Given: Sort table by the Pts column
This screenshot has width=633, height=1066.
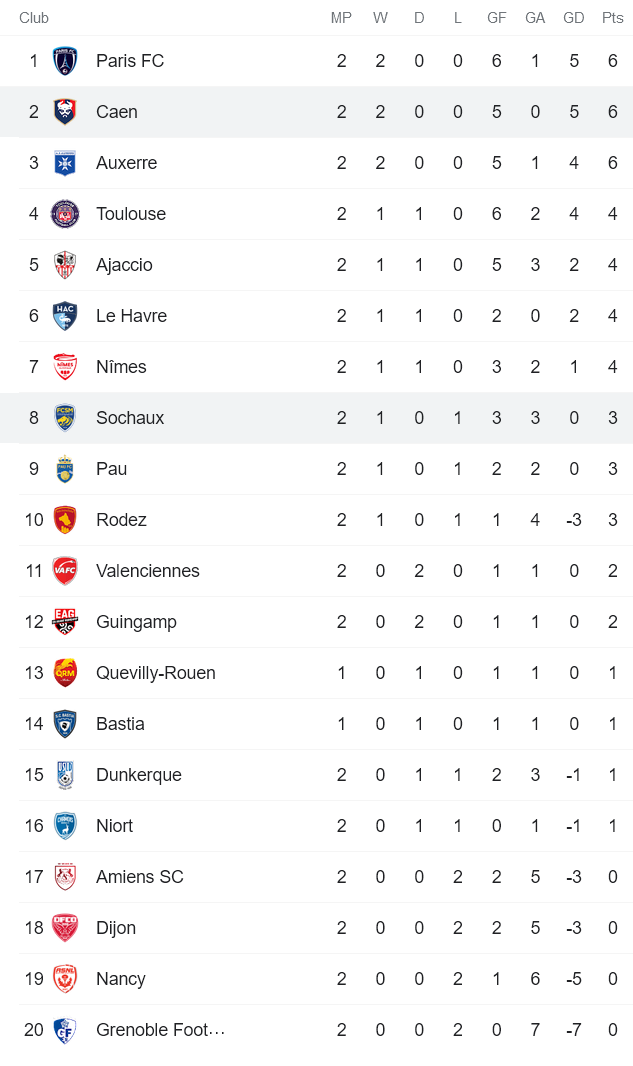Looking at the screenshot, I should coord(612,17).
